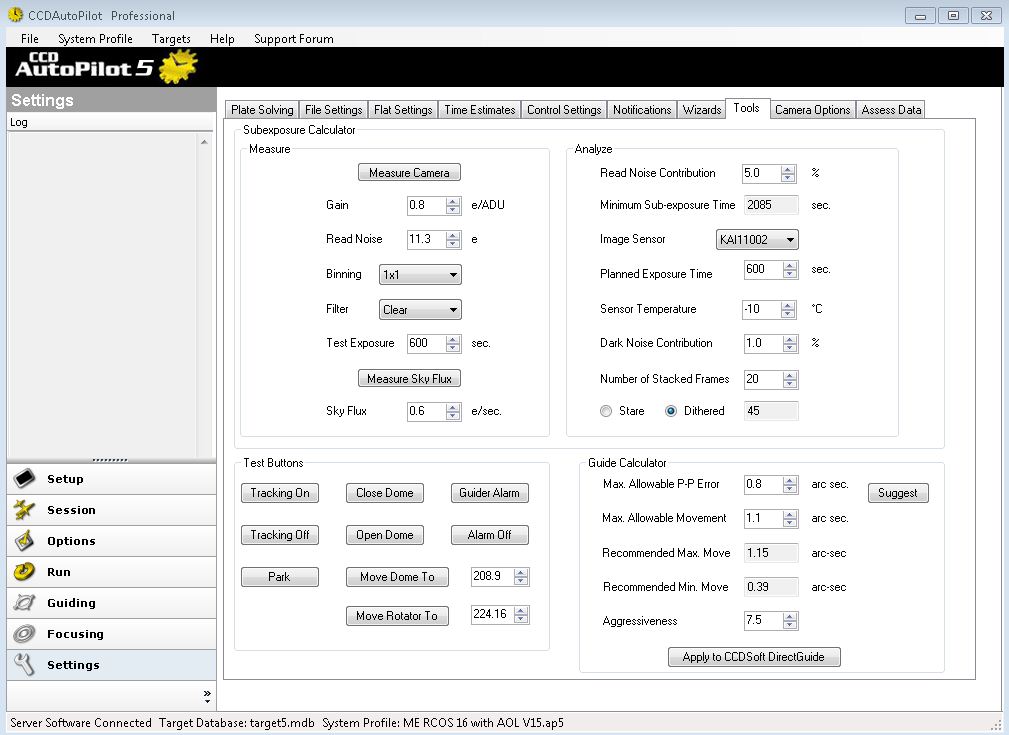Open the Binning dropdown
The image size is (1009, 735).
(420, 274)
